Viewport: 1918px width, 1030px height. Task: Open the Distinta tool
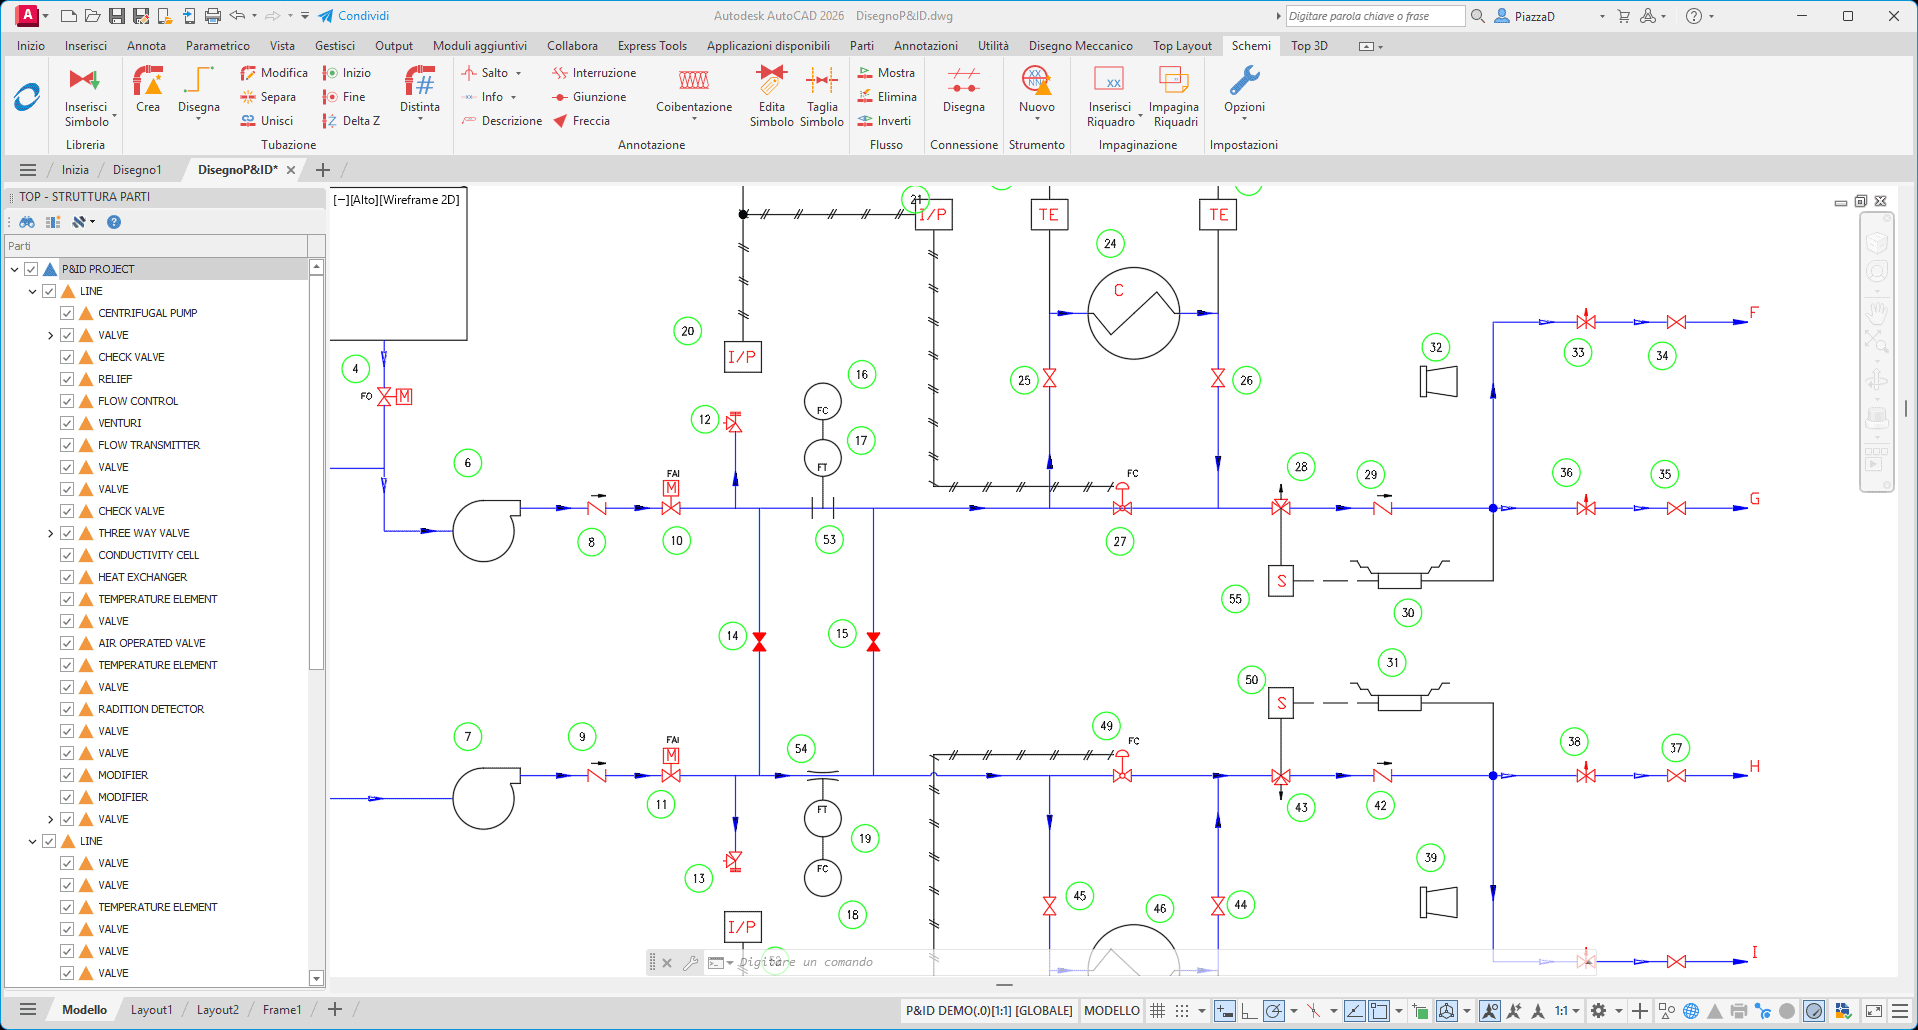(419, 82)
